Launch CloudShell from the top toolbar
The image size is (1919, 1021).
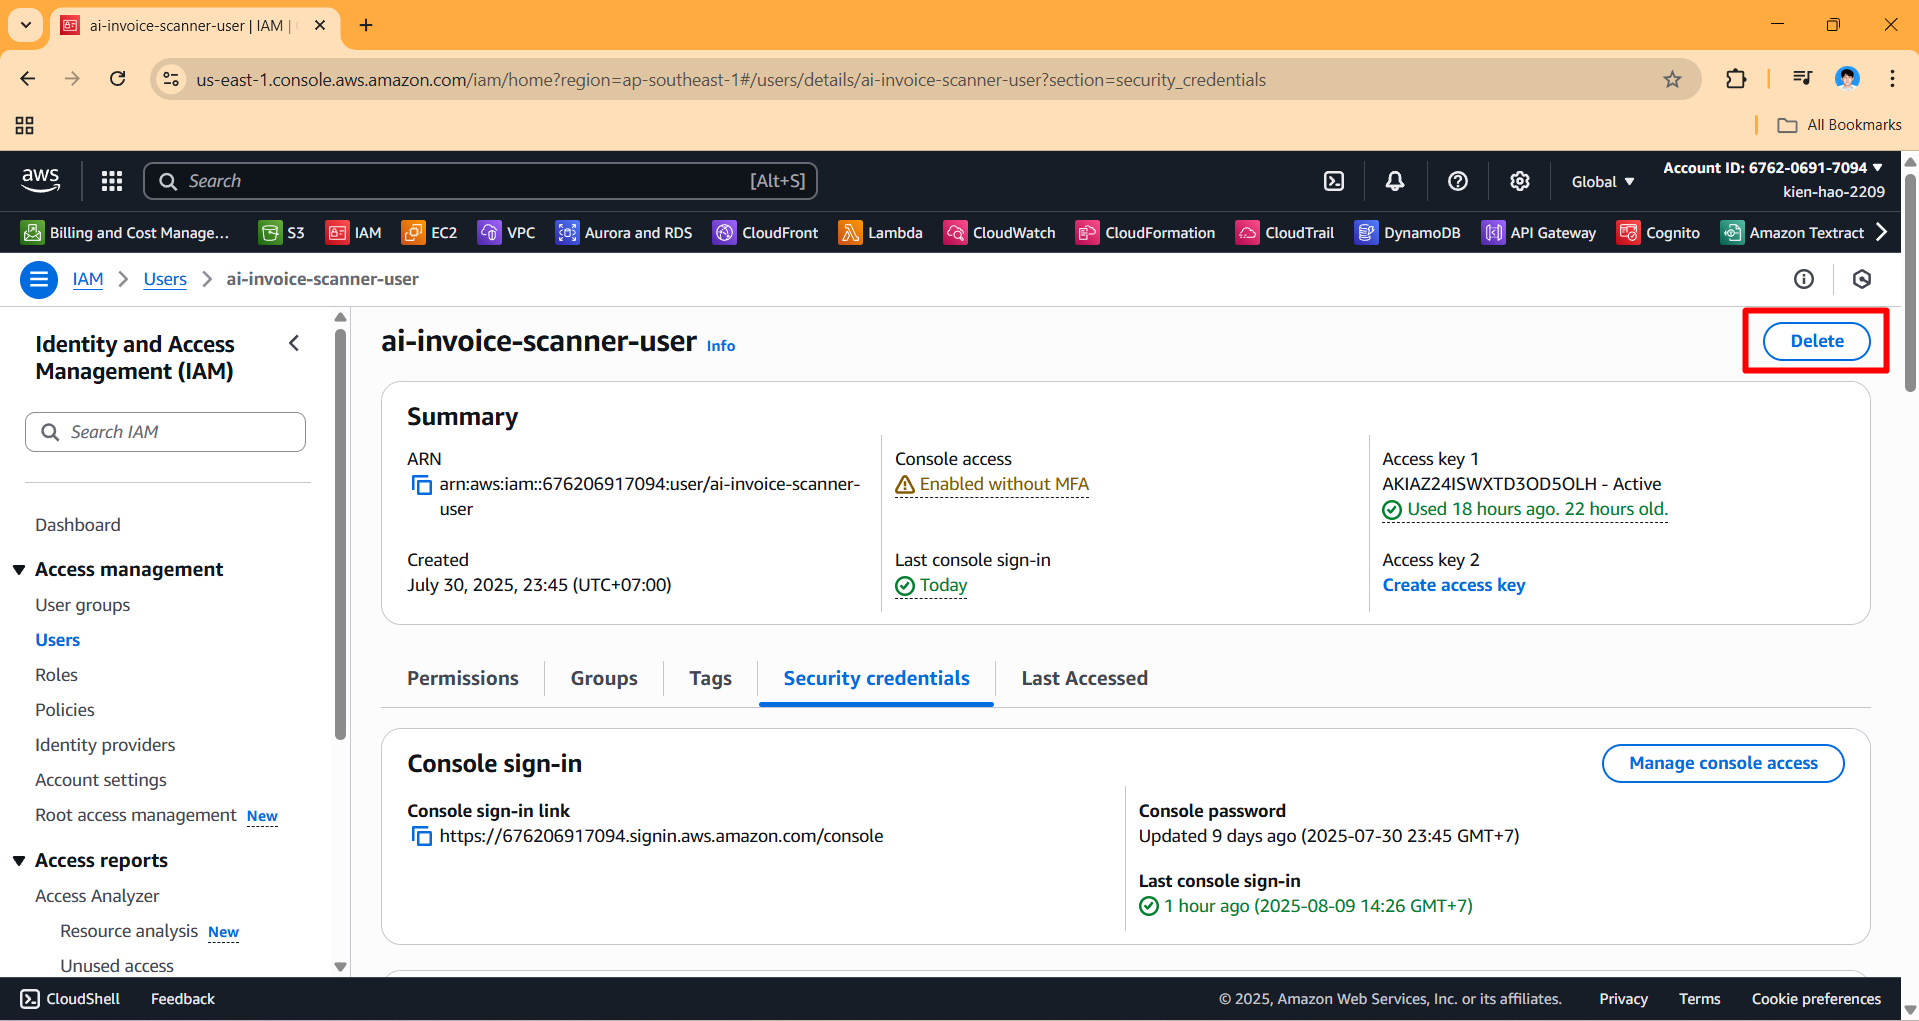(x=1334, y=181)
